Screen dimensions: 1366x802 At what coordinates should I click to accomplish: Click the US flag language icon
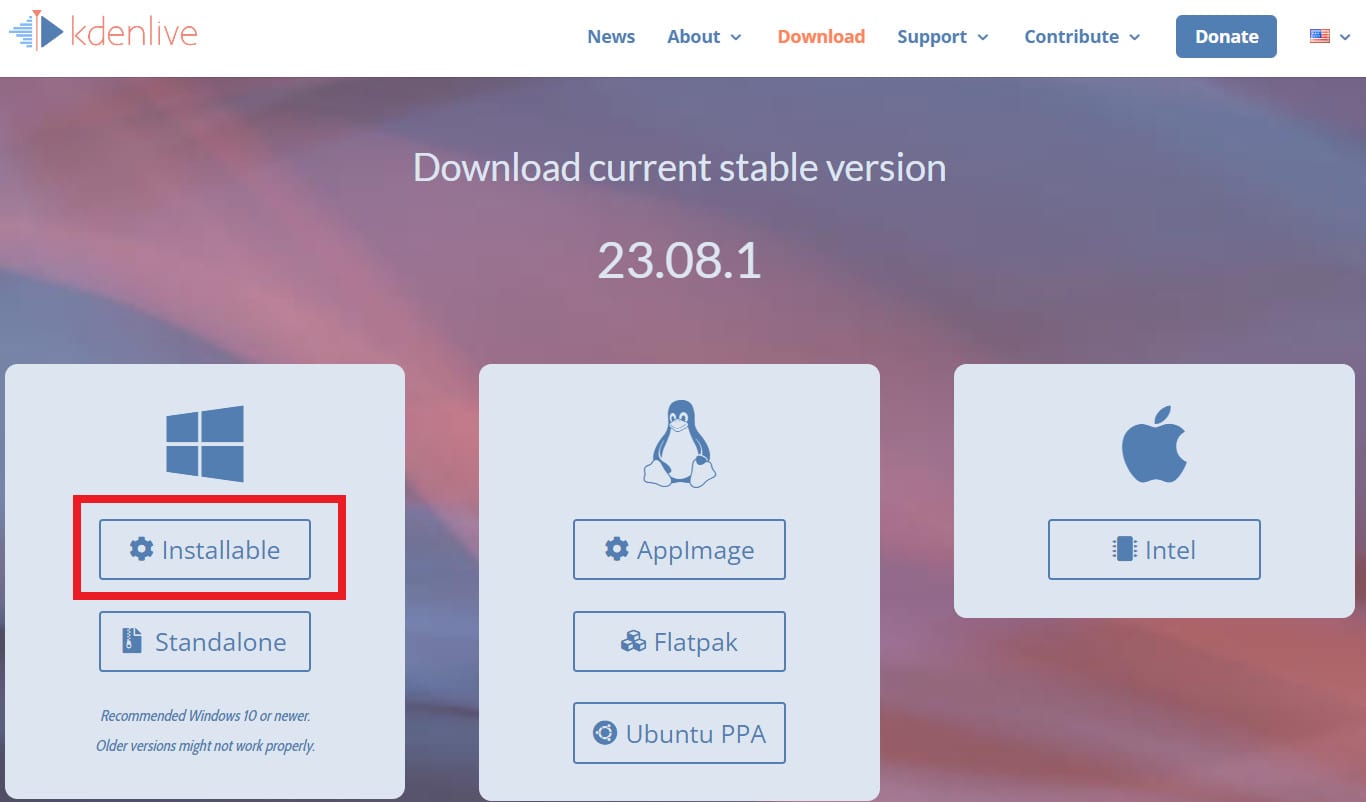pyautogui.click(x=1320, y=36)
